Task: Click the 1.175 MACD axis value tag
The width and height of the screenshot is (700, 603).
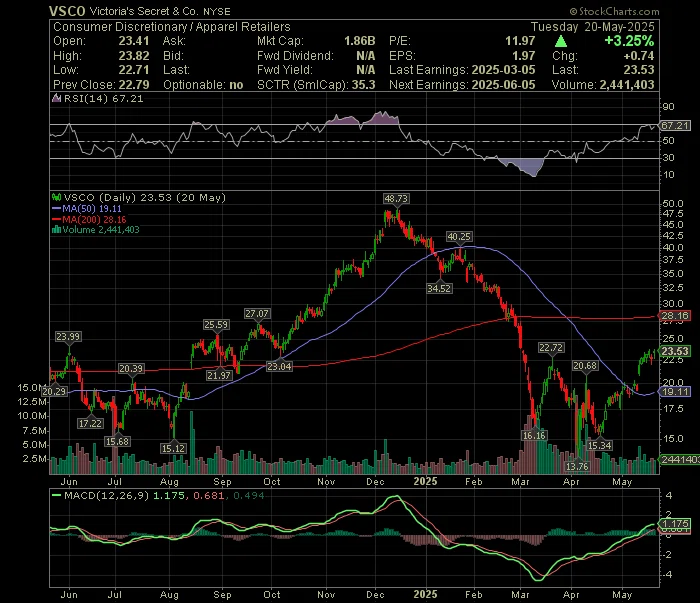Action: click(675, 524)
